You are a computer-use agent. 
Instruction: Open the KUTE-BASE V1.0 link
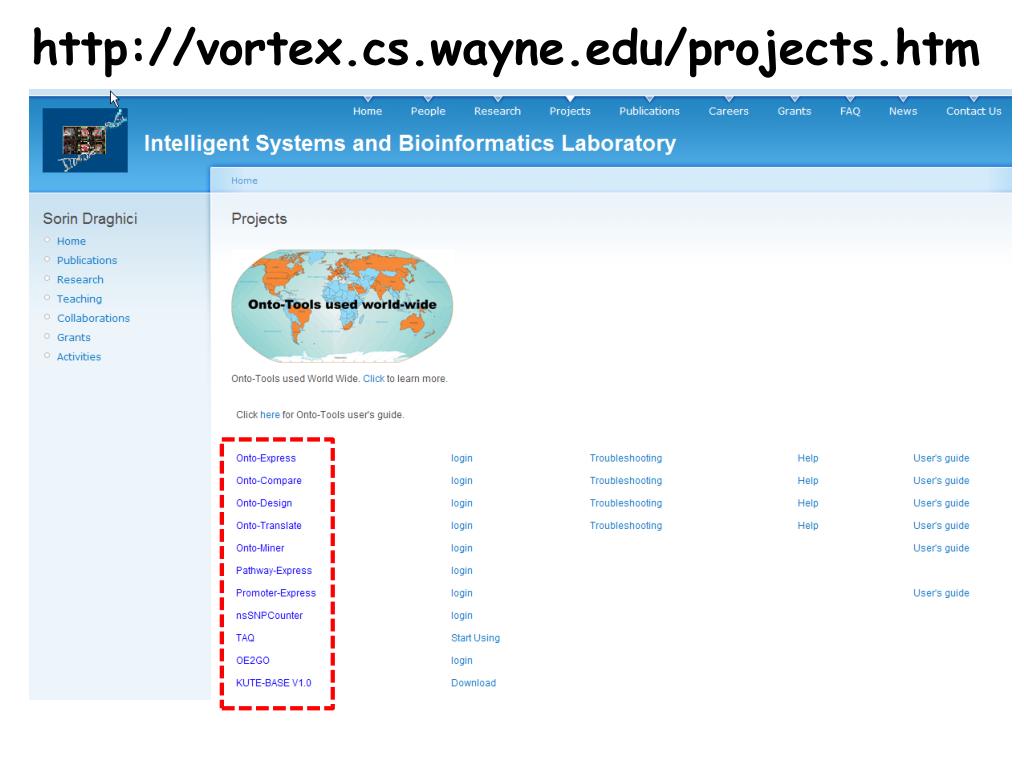274,683
